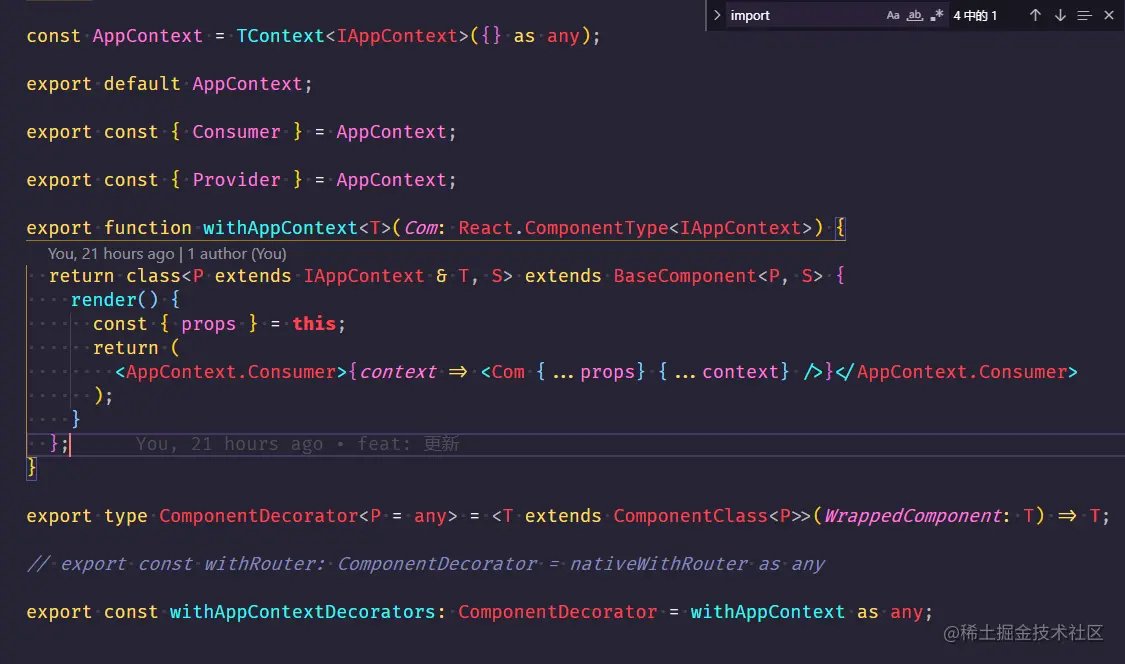1125x664 pixels.
Task: Click the "4 中的 1" match count
Action: pyautogui.click(x=975, y=16)
